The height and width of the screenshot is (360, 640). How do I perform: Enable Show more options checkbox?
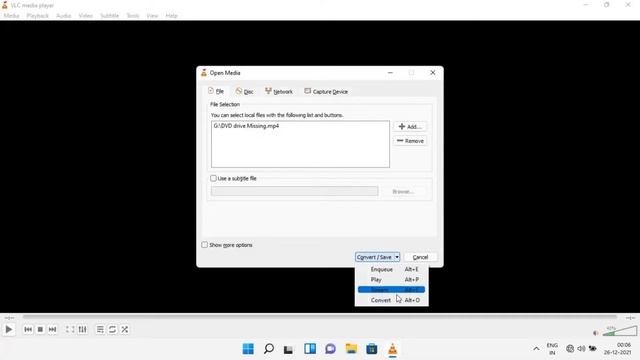[204, 245]
